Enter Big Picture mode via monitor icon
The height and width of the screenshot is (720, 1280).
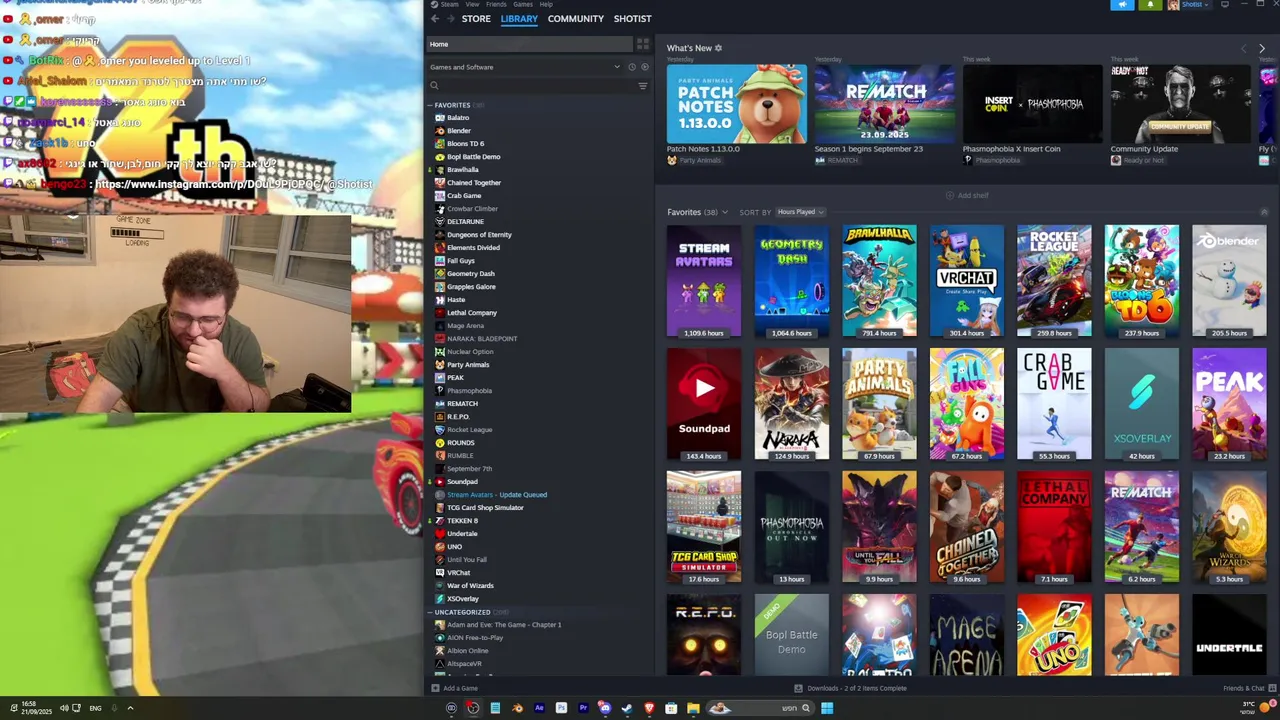pyautogui.click(x=1224, y=5)
